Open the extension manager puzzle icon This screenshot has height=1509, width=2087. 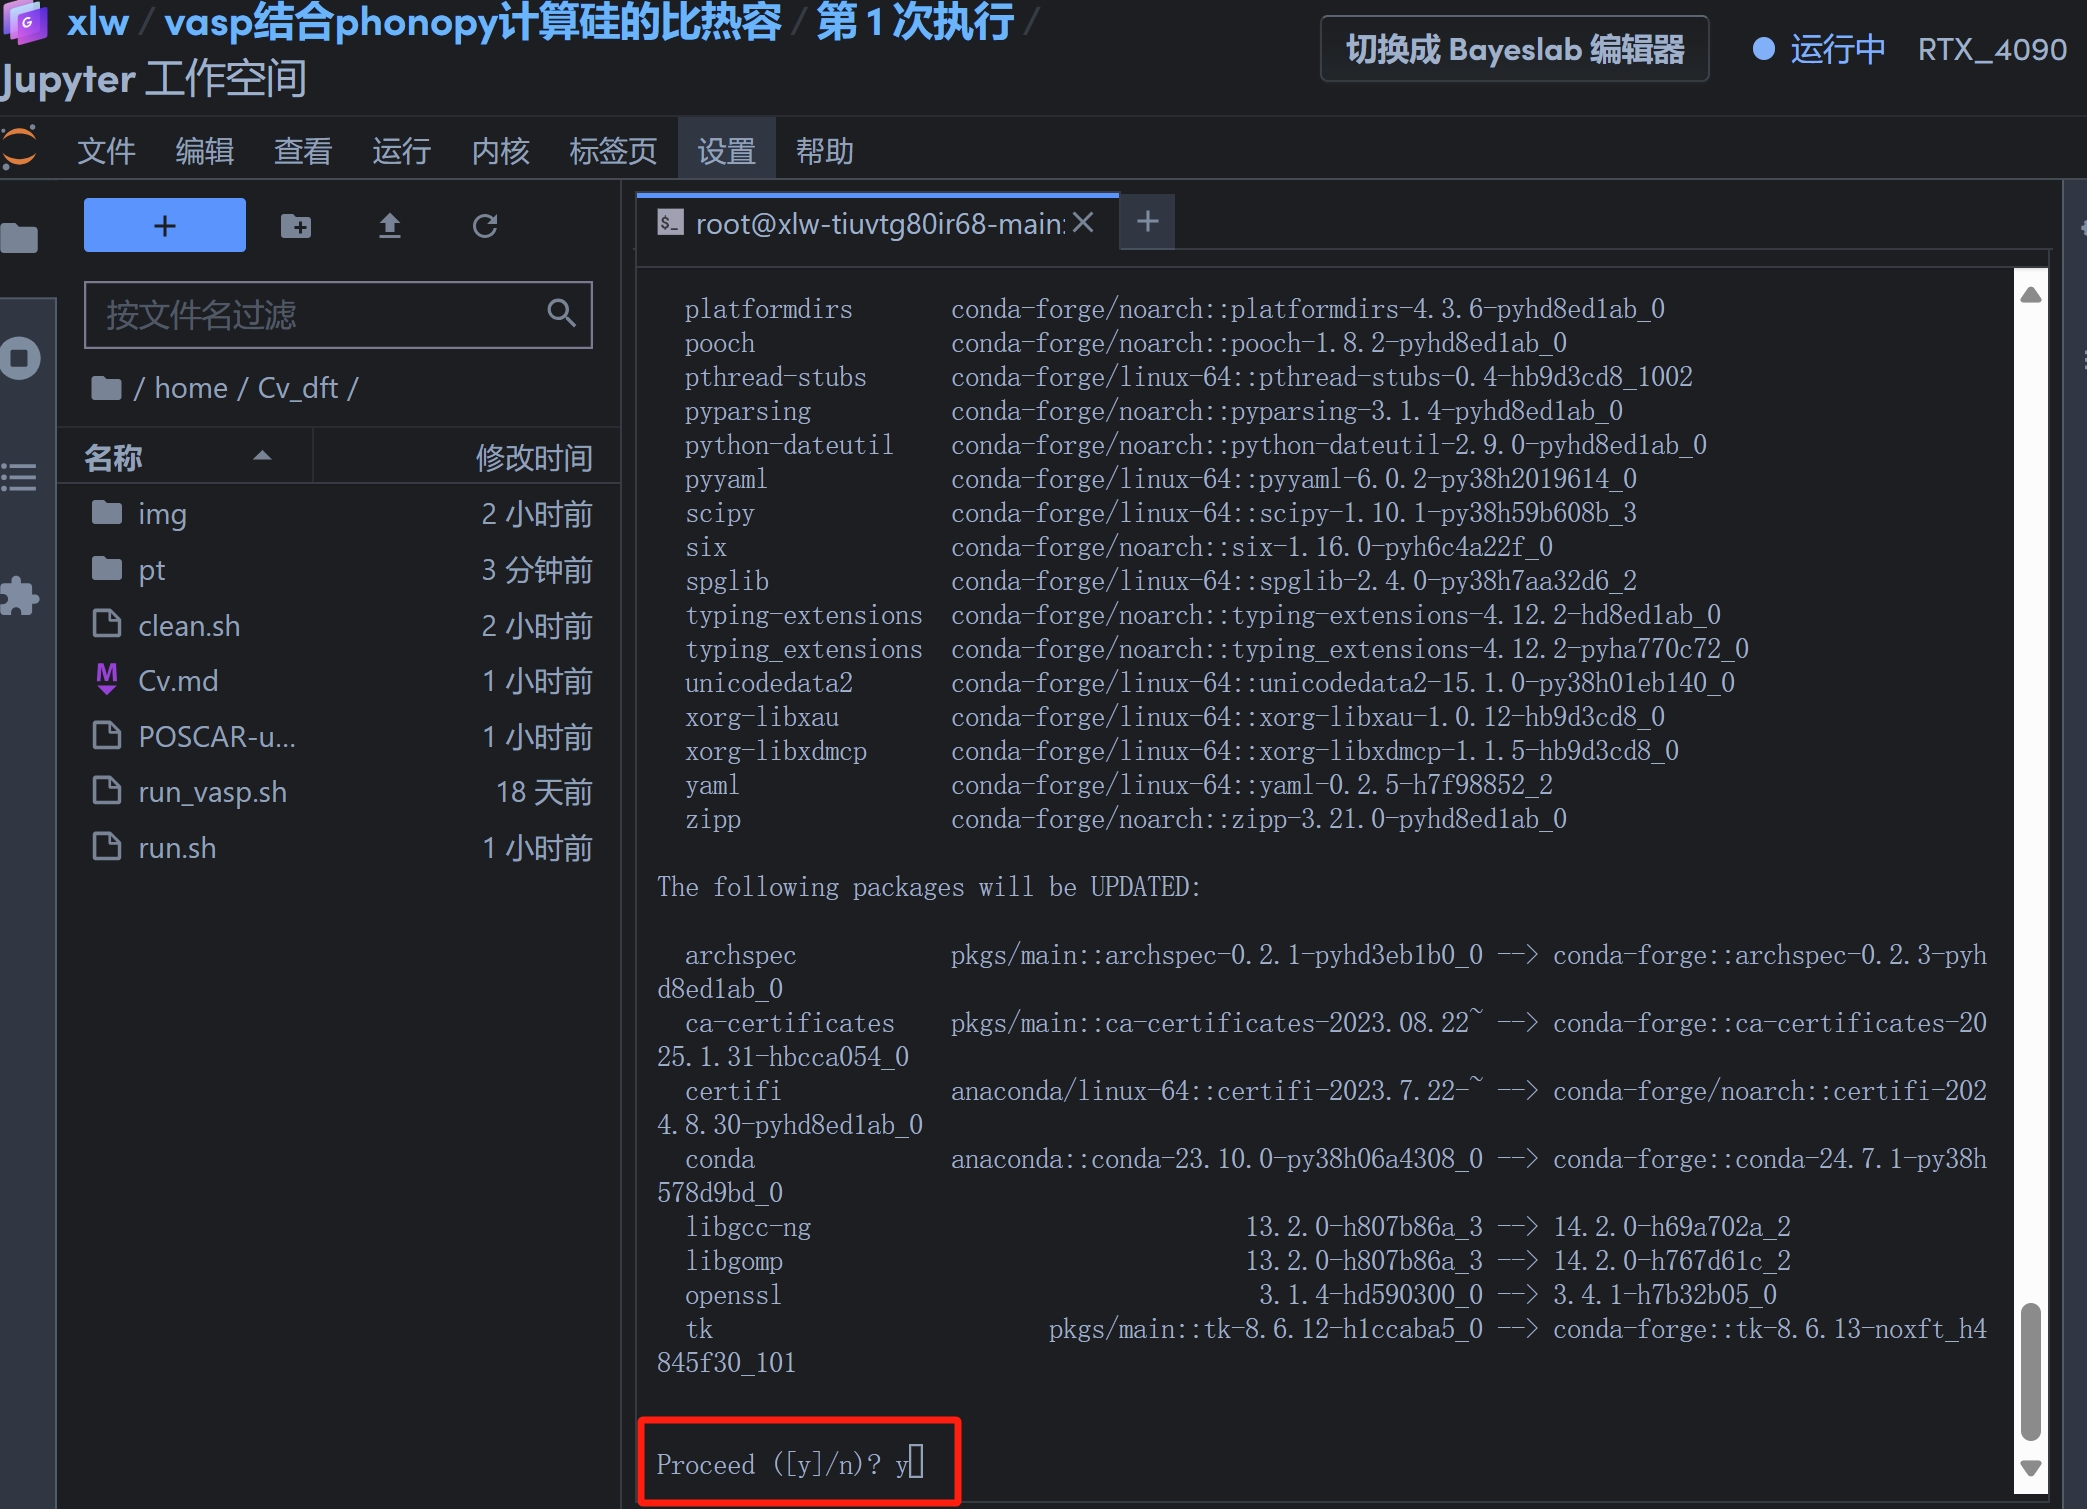click(x=19, y=595)
